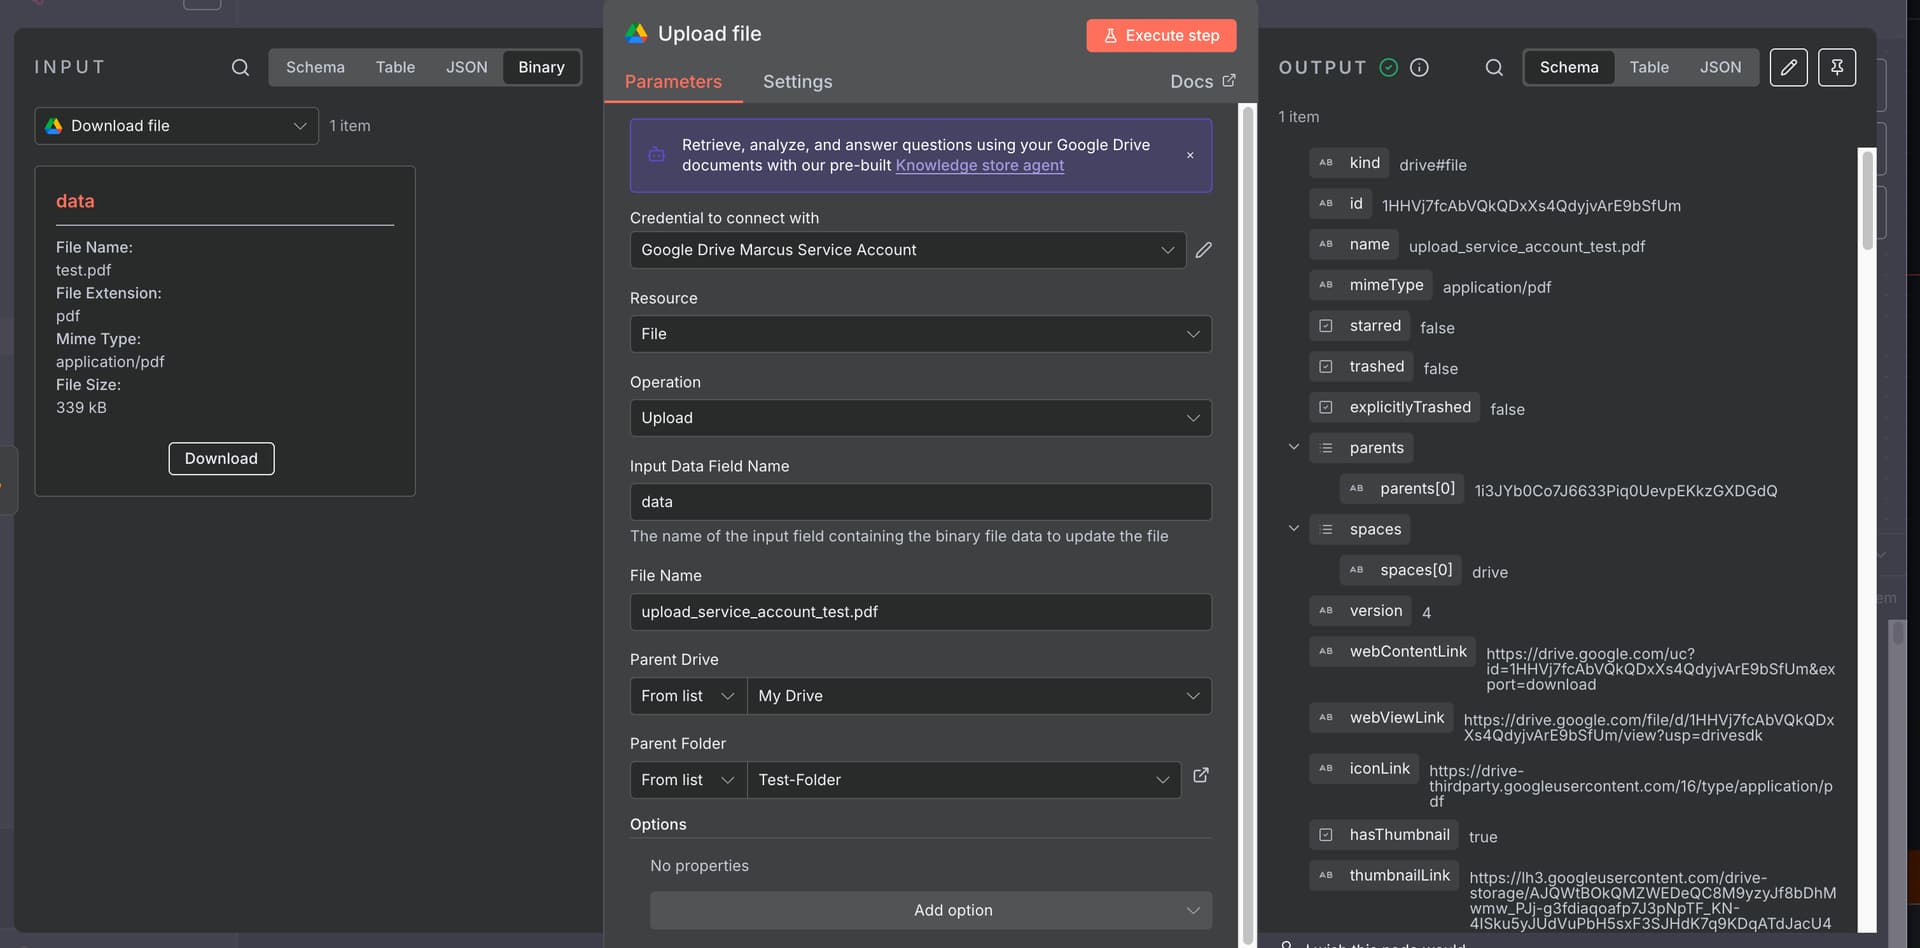The width and height of the screenshot is (1920, 948).
Task: Click the pencil edit output icon
Action: point(1788,67)
